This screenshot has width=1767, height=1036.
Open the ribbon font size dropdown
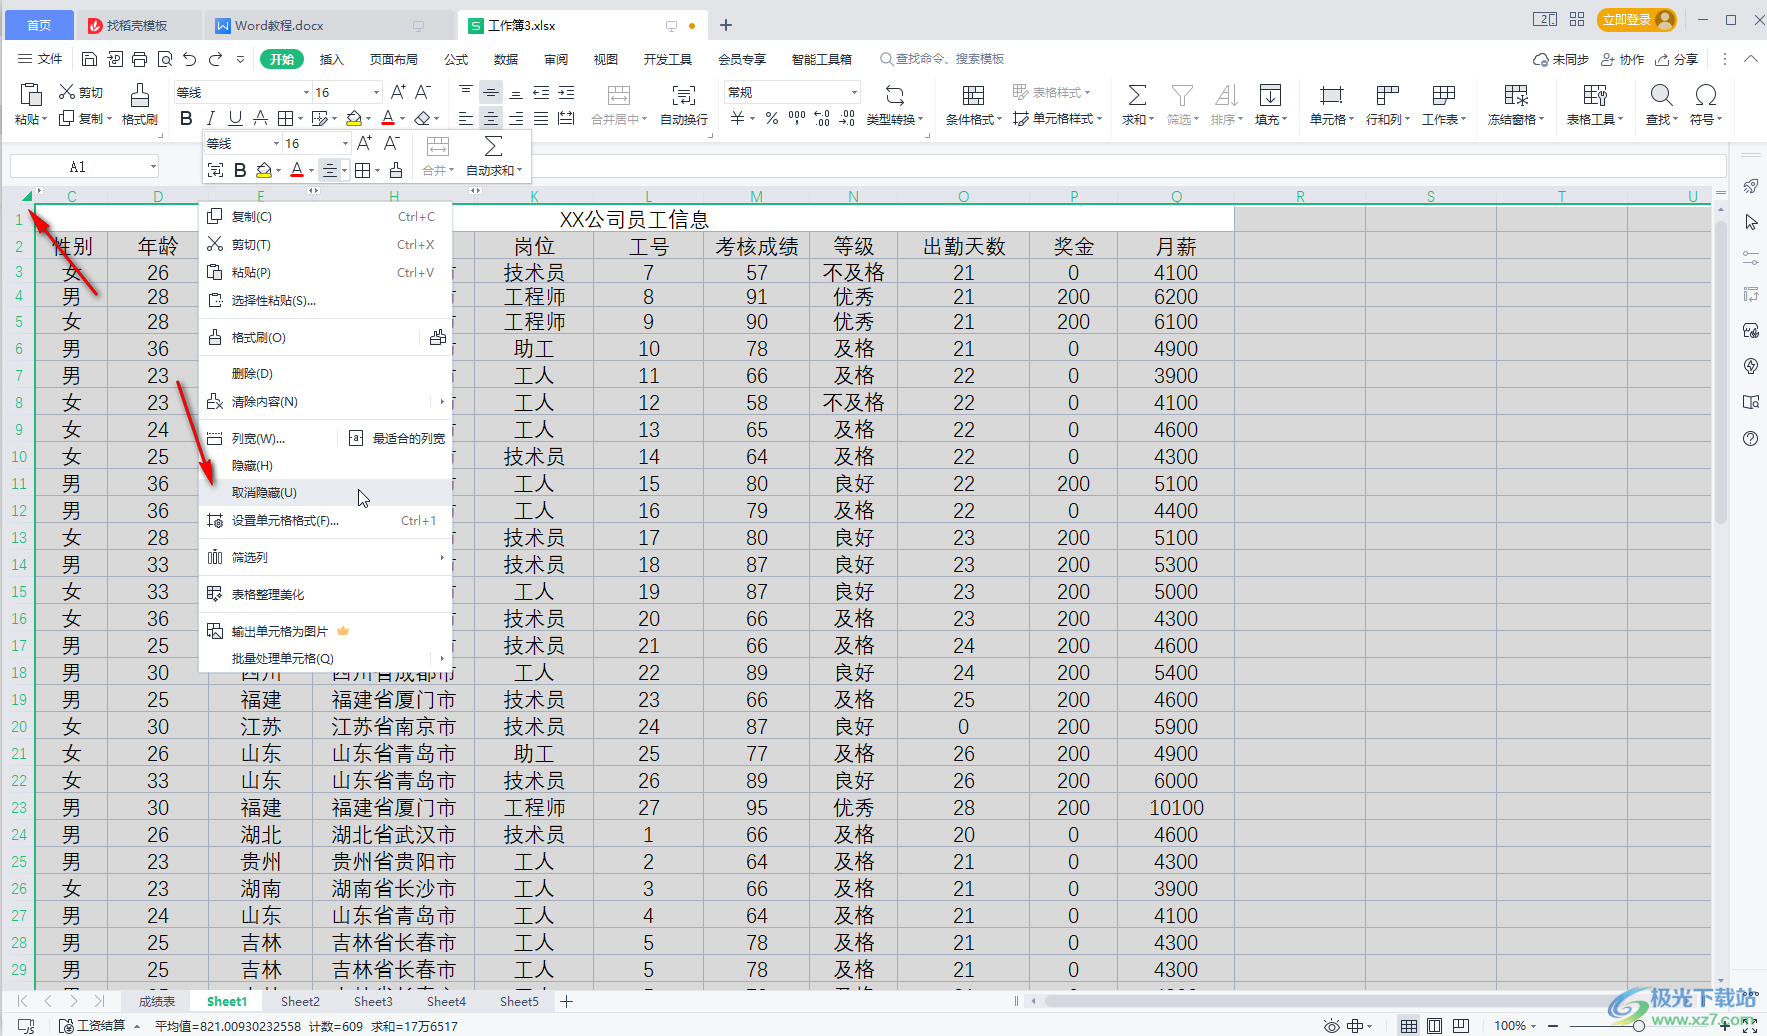point(376,92)
